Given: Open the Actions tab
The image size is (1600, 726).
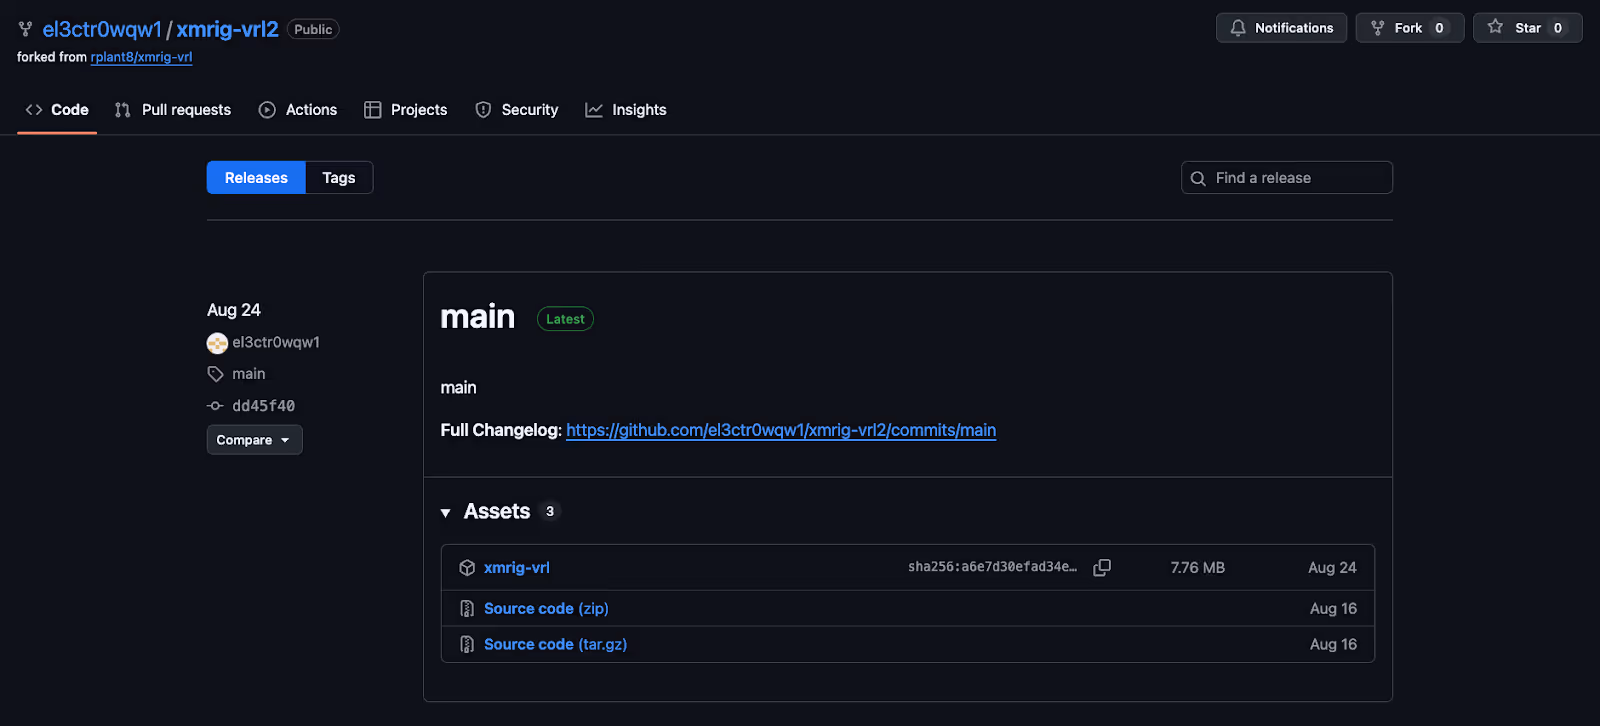Looking at the screenshot, I should coord(298,110).
